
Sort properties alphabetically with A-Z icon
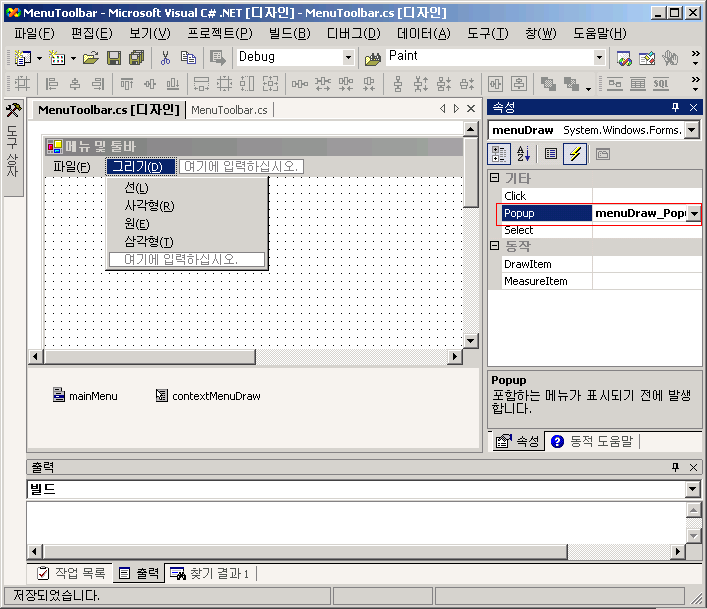523,154
